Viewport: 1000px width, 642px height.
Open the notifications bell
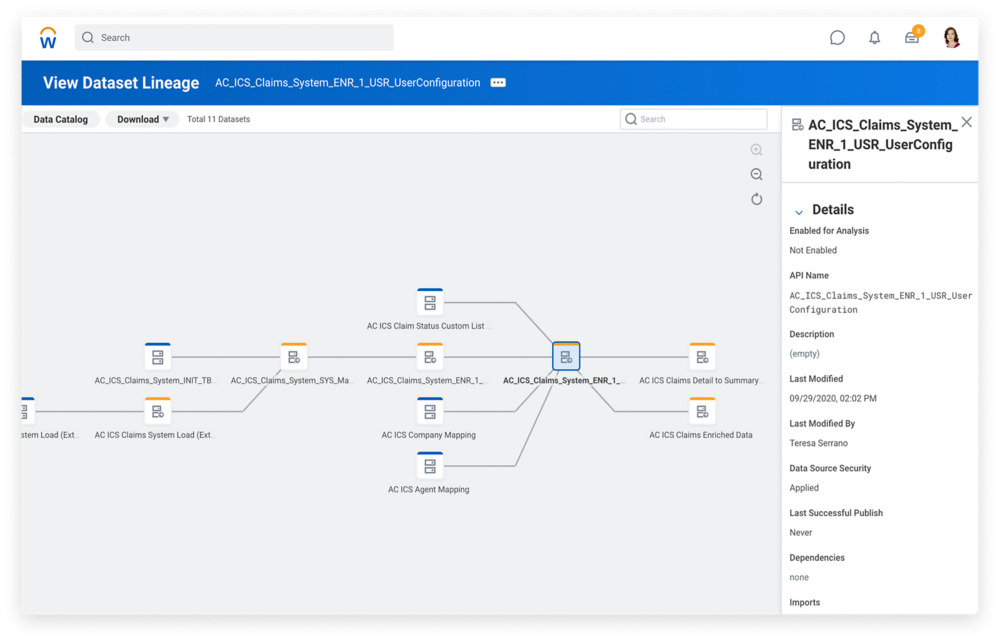[x=875, y=38]
